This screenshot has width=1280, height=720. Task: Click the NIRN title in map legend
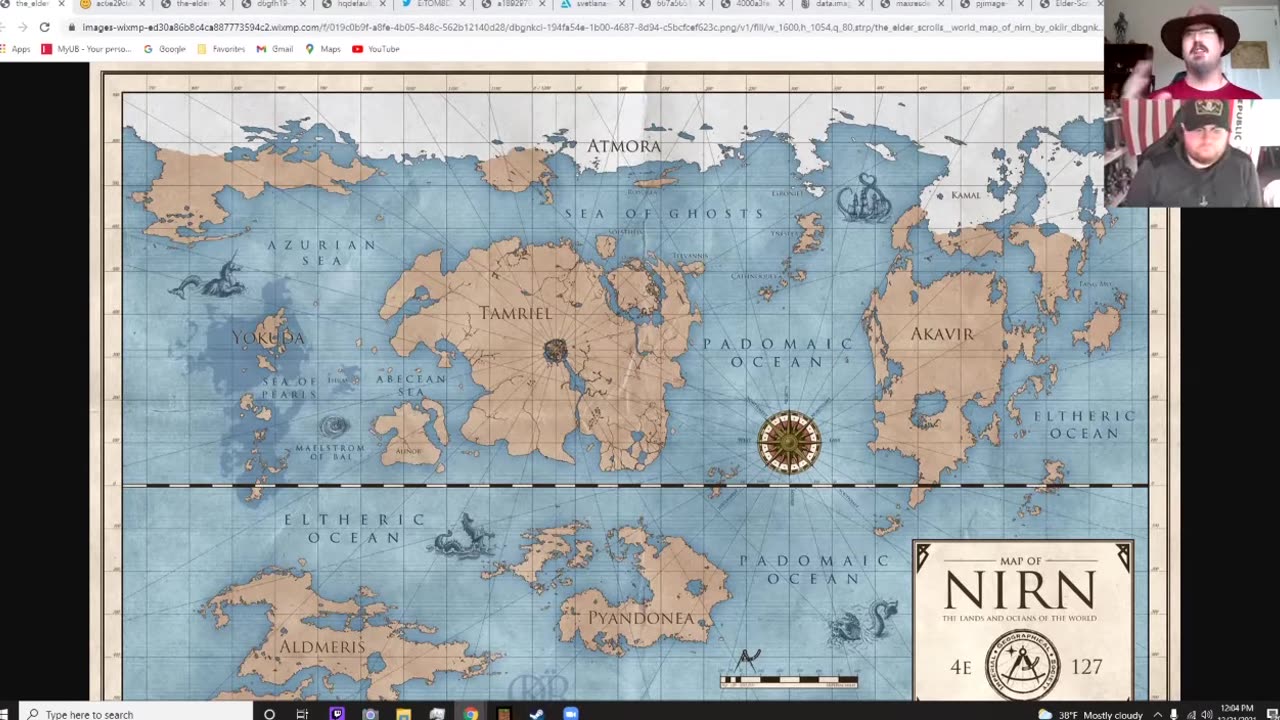1021,590
